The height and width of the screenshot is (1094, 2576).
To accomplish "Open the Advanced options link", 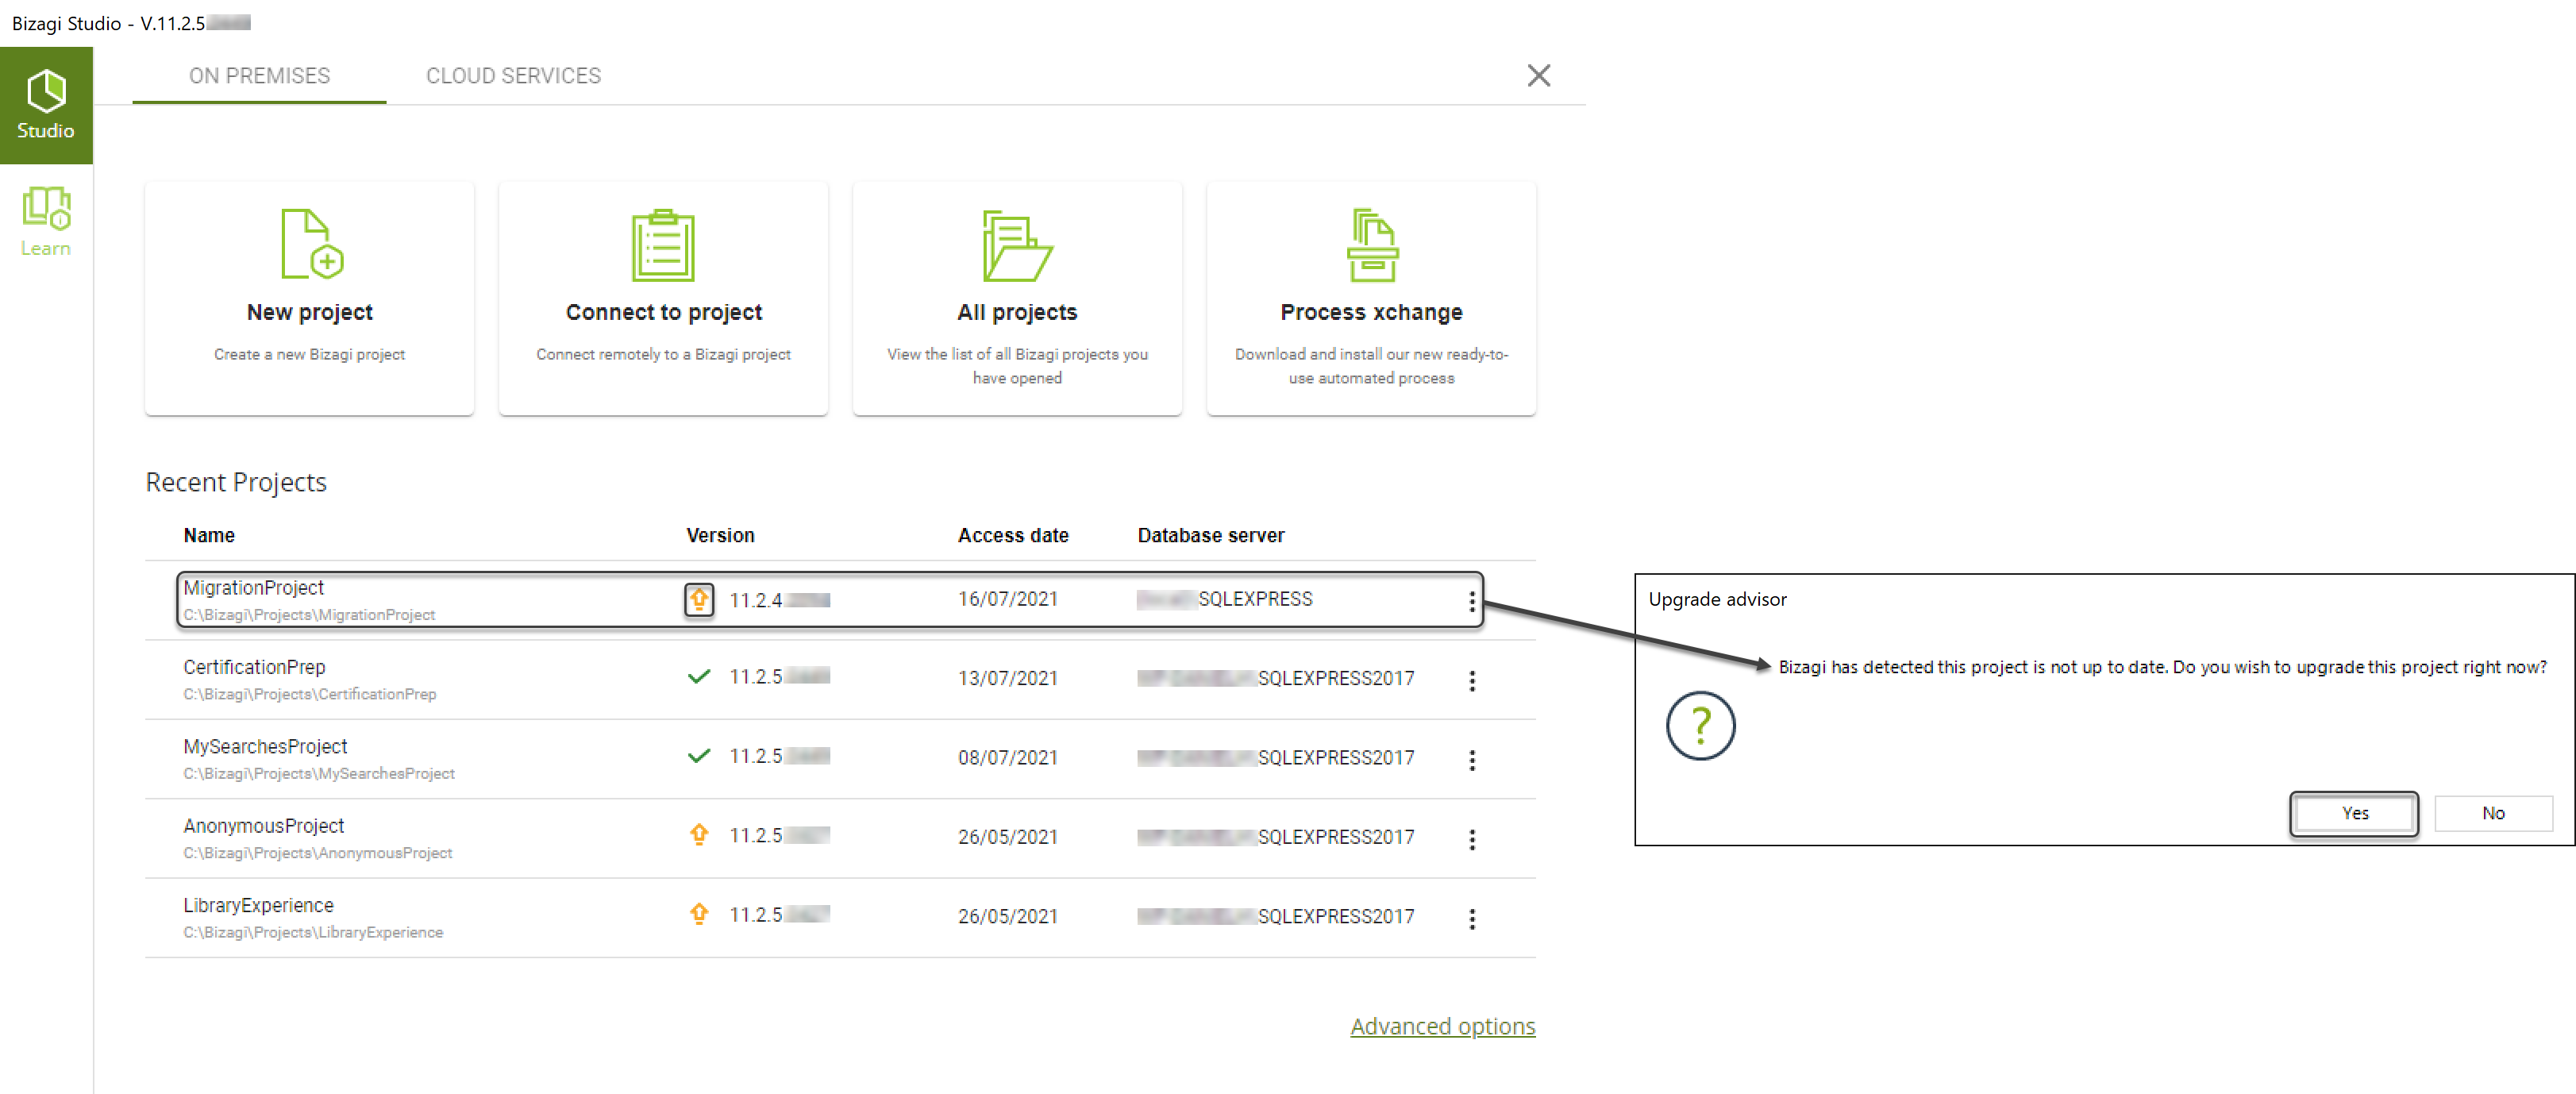I will (x=1442, y=1026).
